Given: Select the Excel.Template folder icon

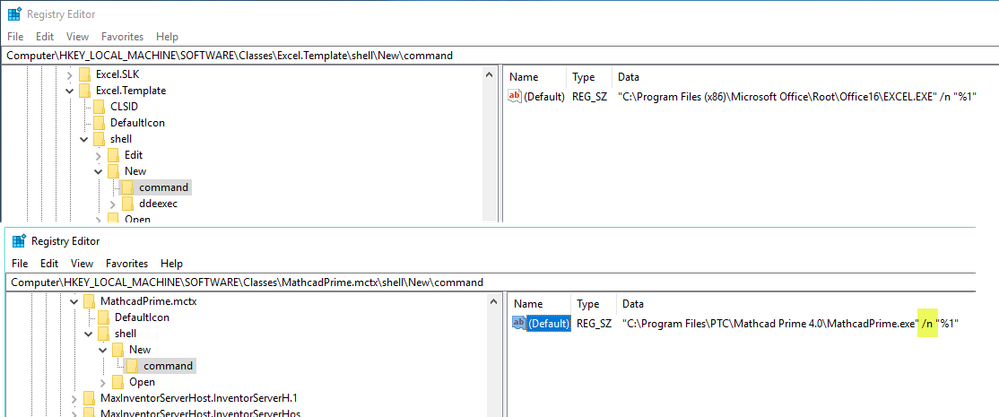Looking at the screenshot, I should pyautogui.click(x=85, y=90).
